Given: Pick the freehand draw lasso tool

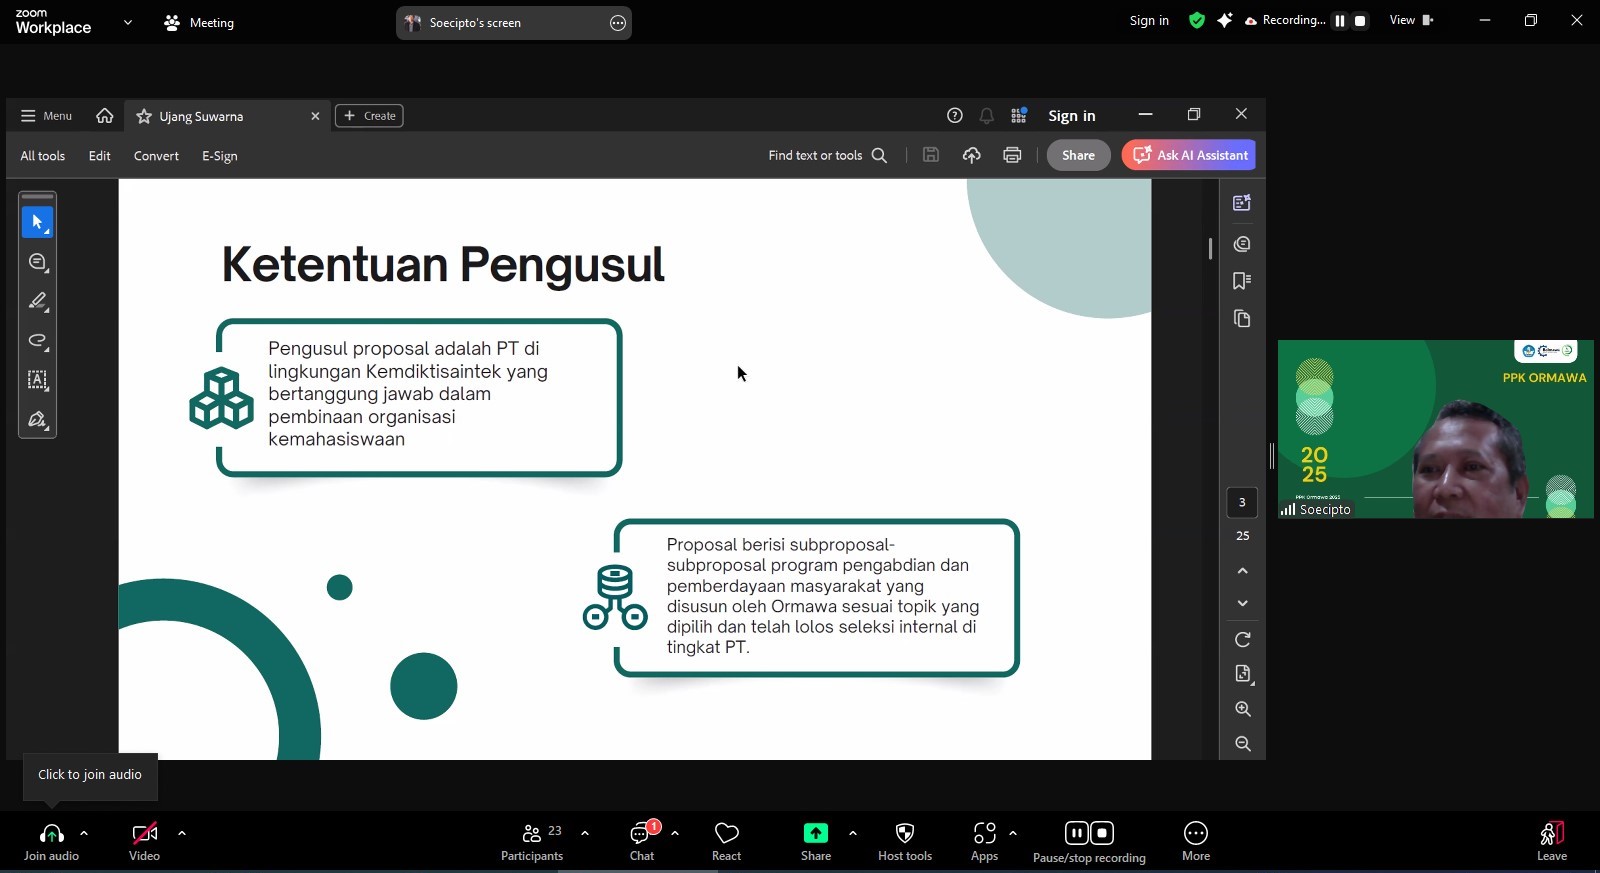Looking at the screenshot, I should click(37, 341).
